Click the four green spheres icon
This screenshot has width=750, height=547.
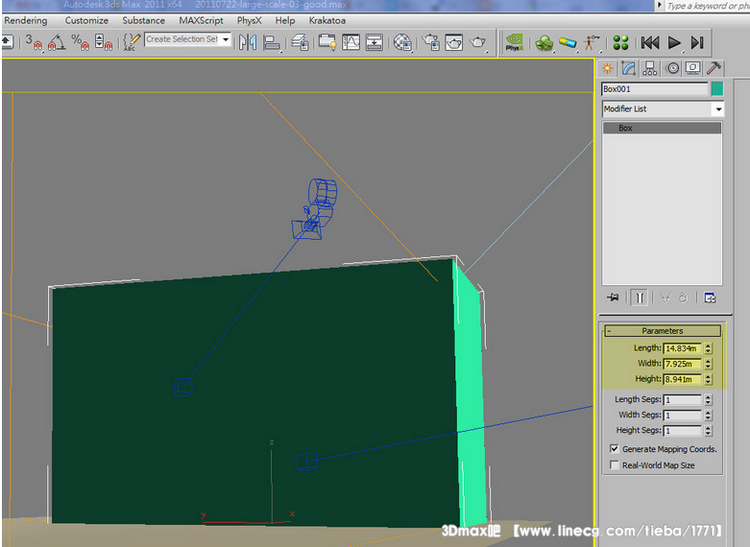(620, 43)
